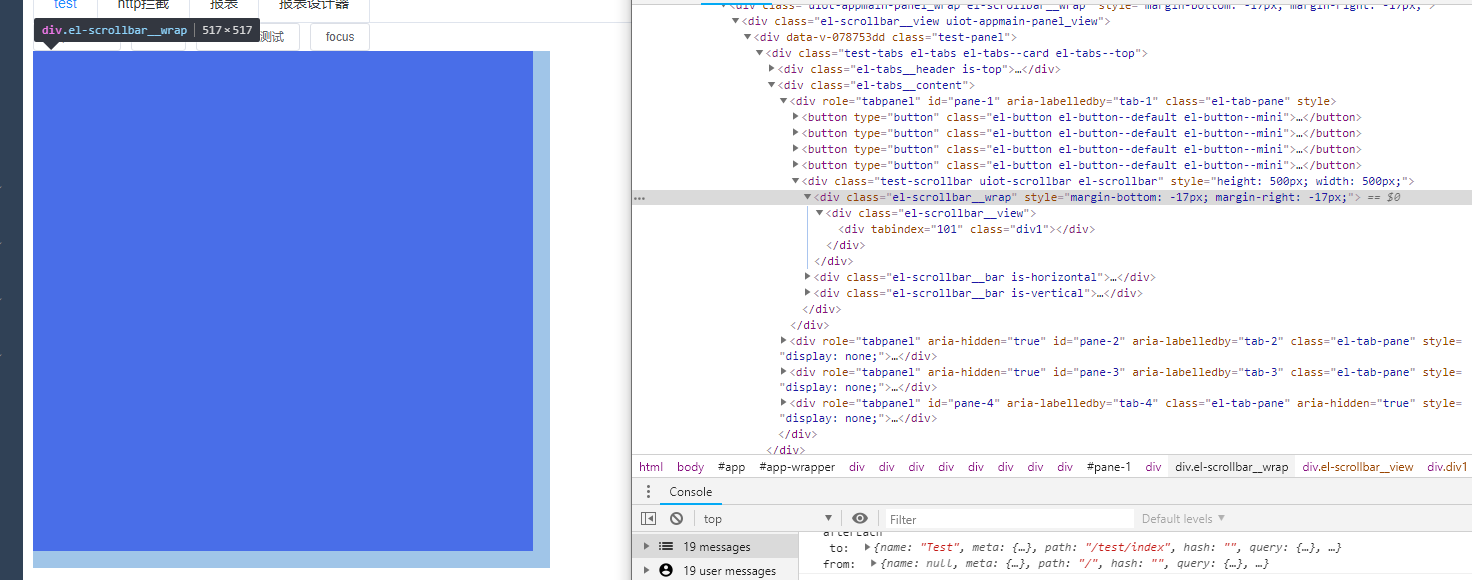Select div.el-scrollbar__wrap breadcrumb item

[x=1231, y=467]
